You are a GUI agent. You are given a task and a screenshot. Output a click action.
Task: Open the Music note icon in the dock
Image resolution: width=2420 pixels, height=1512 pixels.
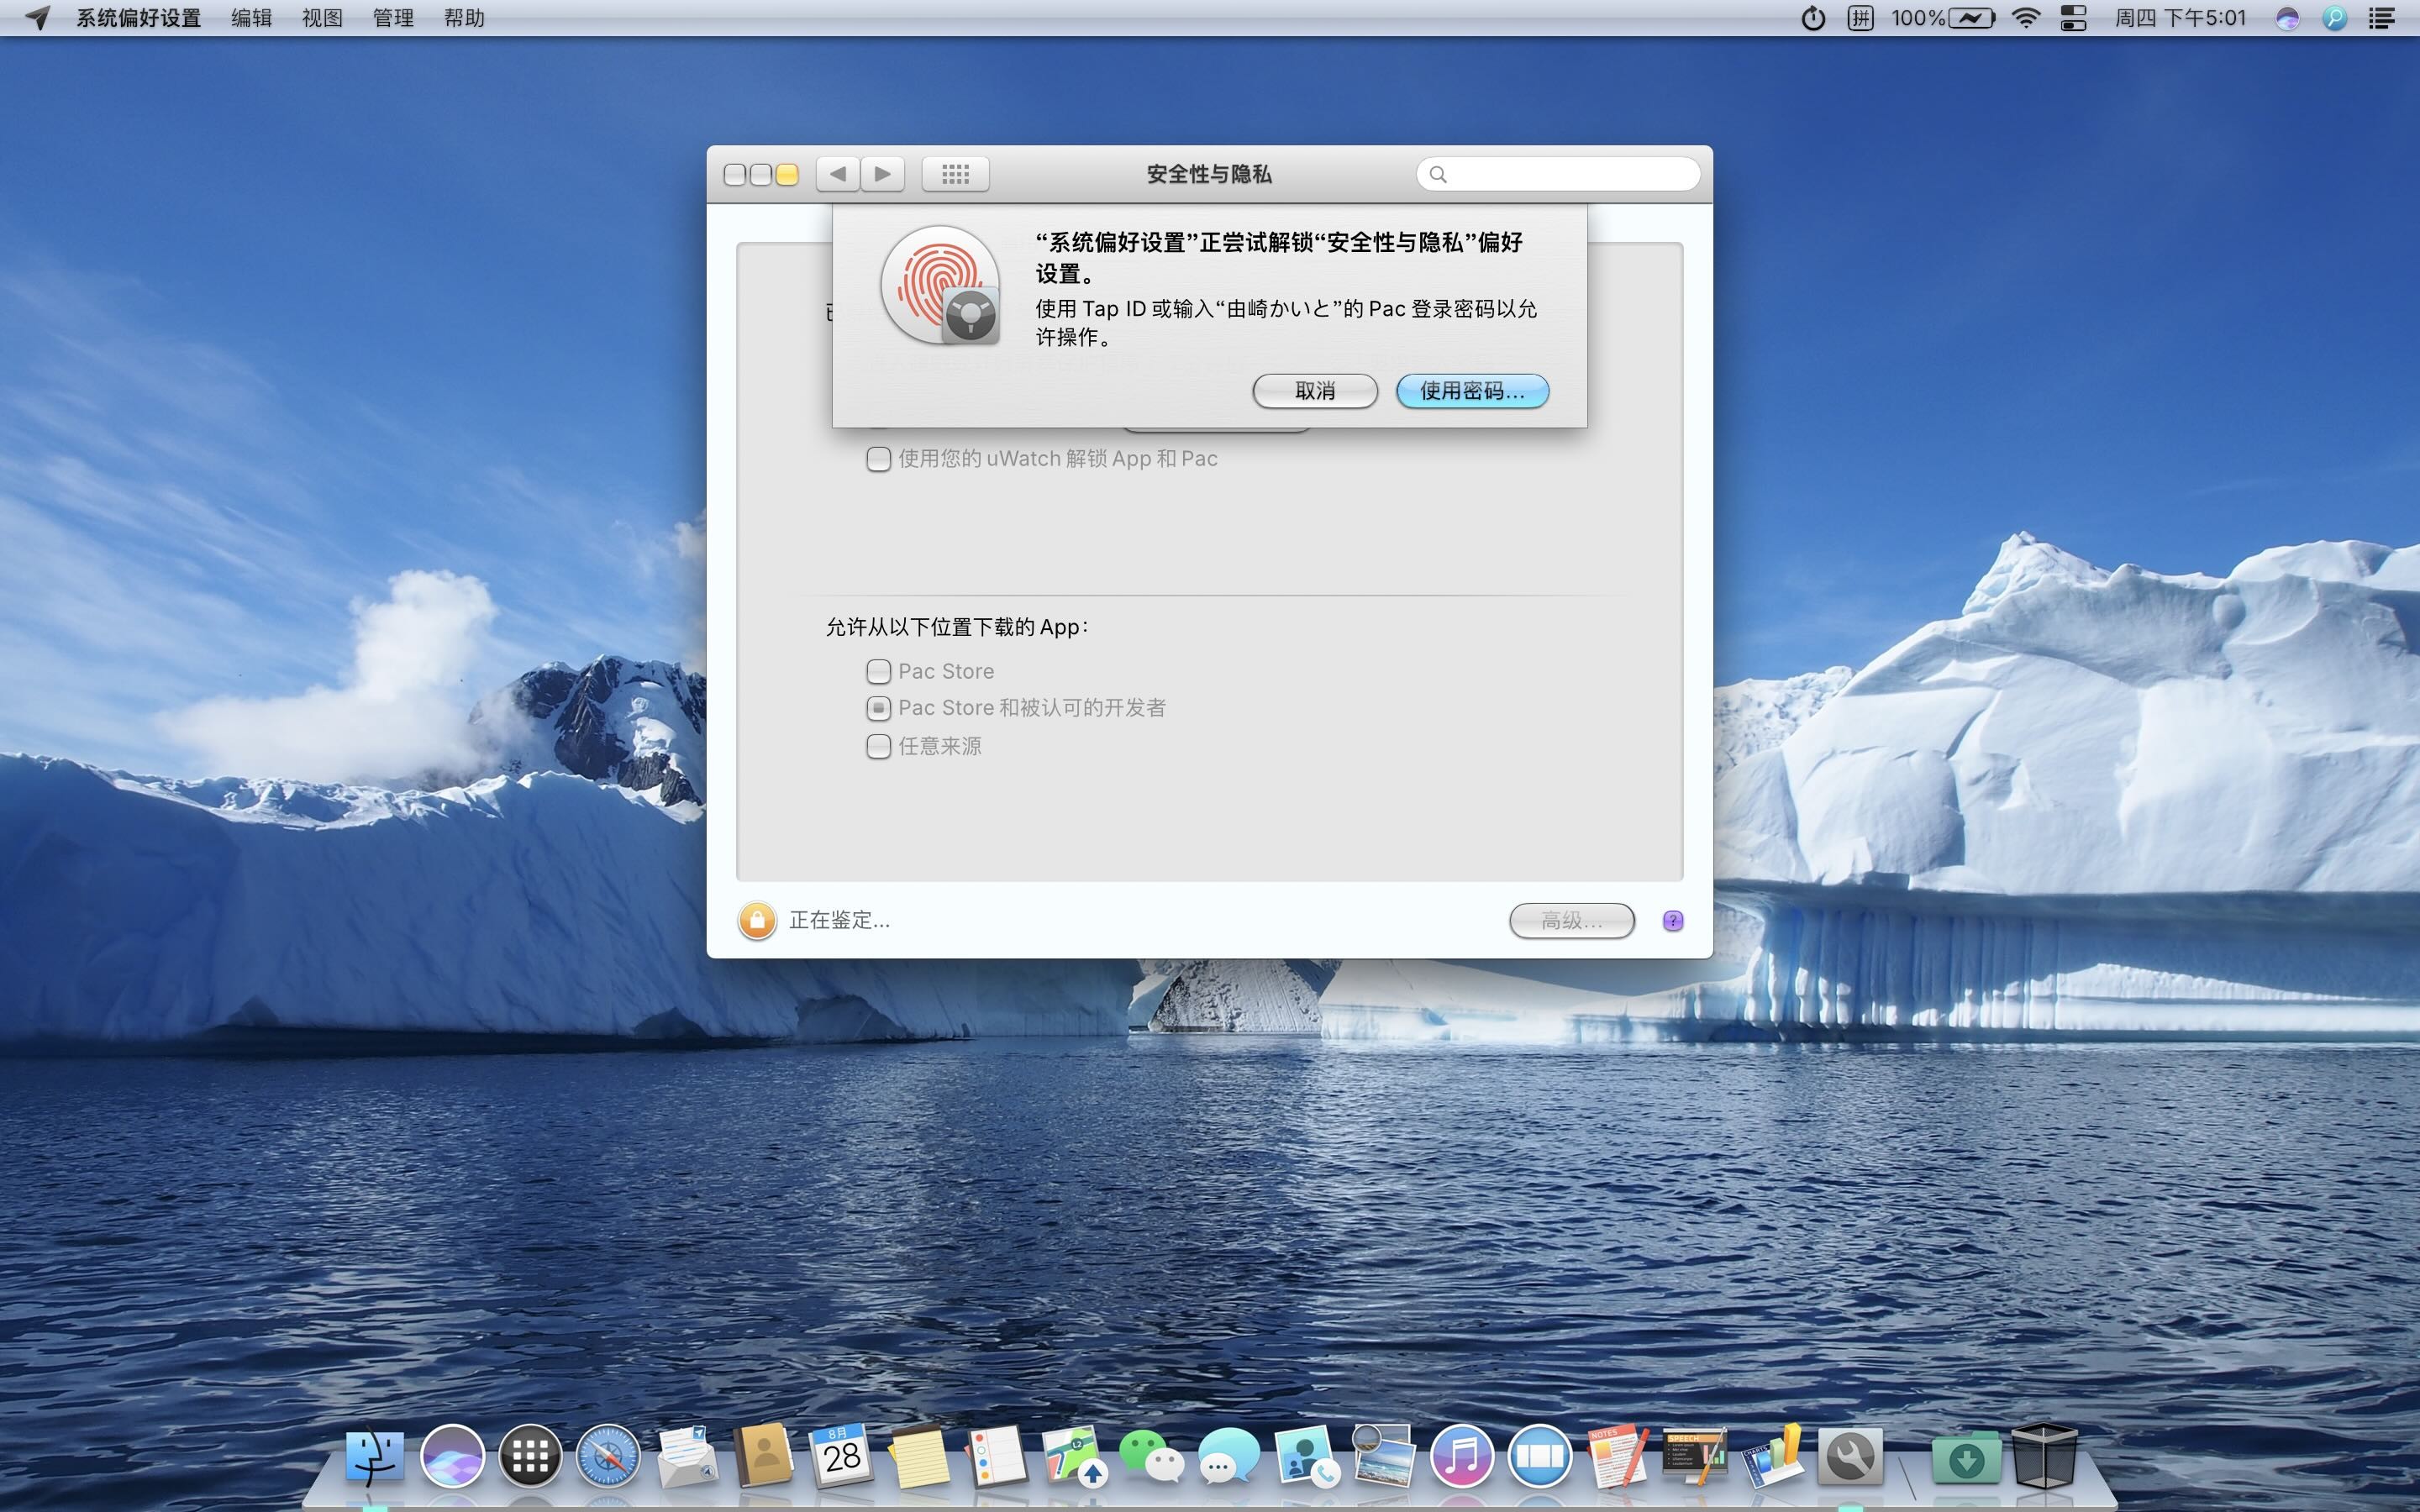coord(1462,1456)
